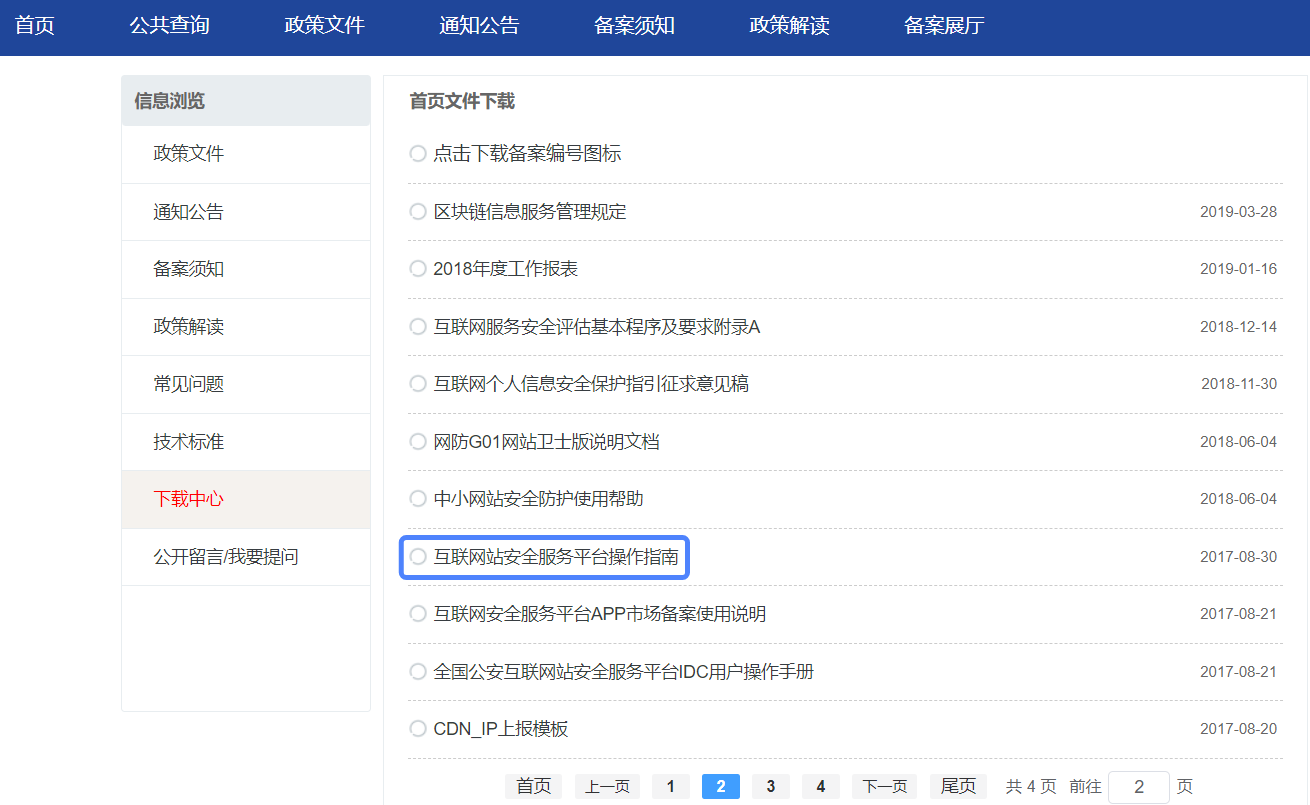1310x805 pixels.
Task: Open 互联网服务安全评估基本程序及要求附录A link
Action: (x=596, y=327)
